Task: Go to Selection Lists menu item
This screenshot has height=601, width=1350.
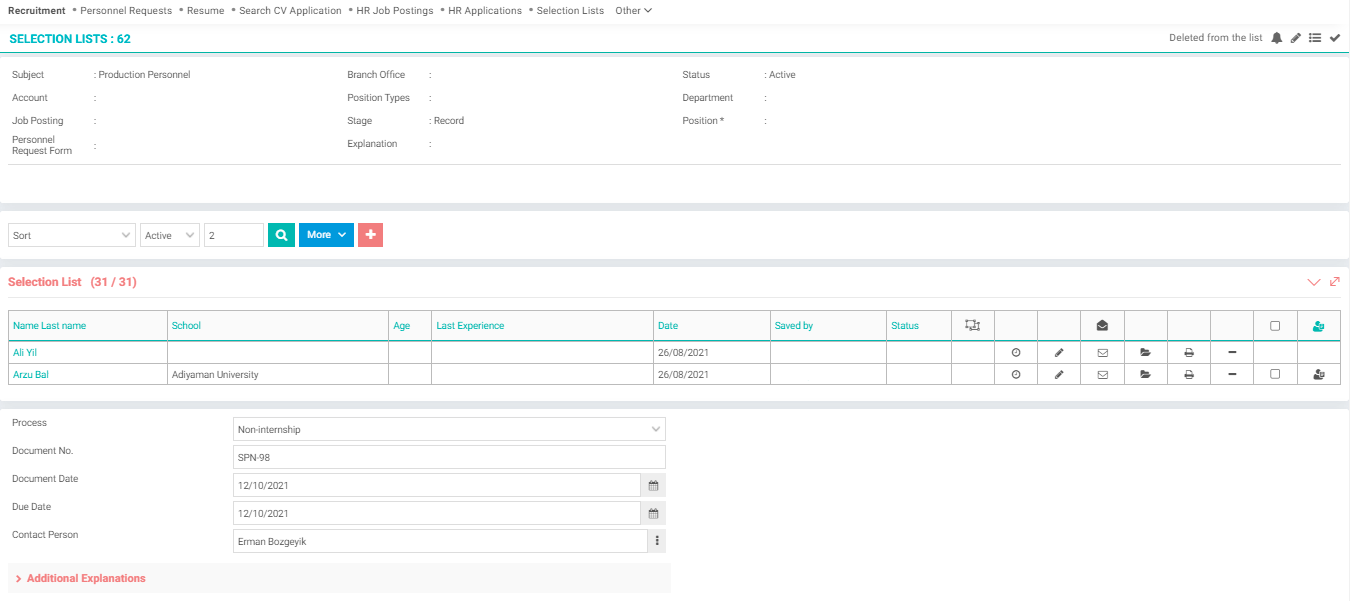Action: [570, 10]
